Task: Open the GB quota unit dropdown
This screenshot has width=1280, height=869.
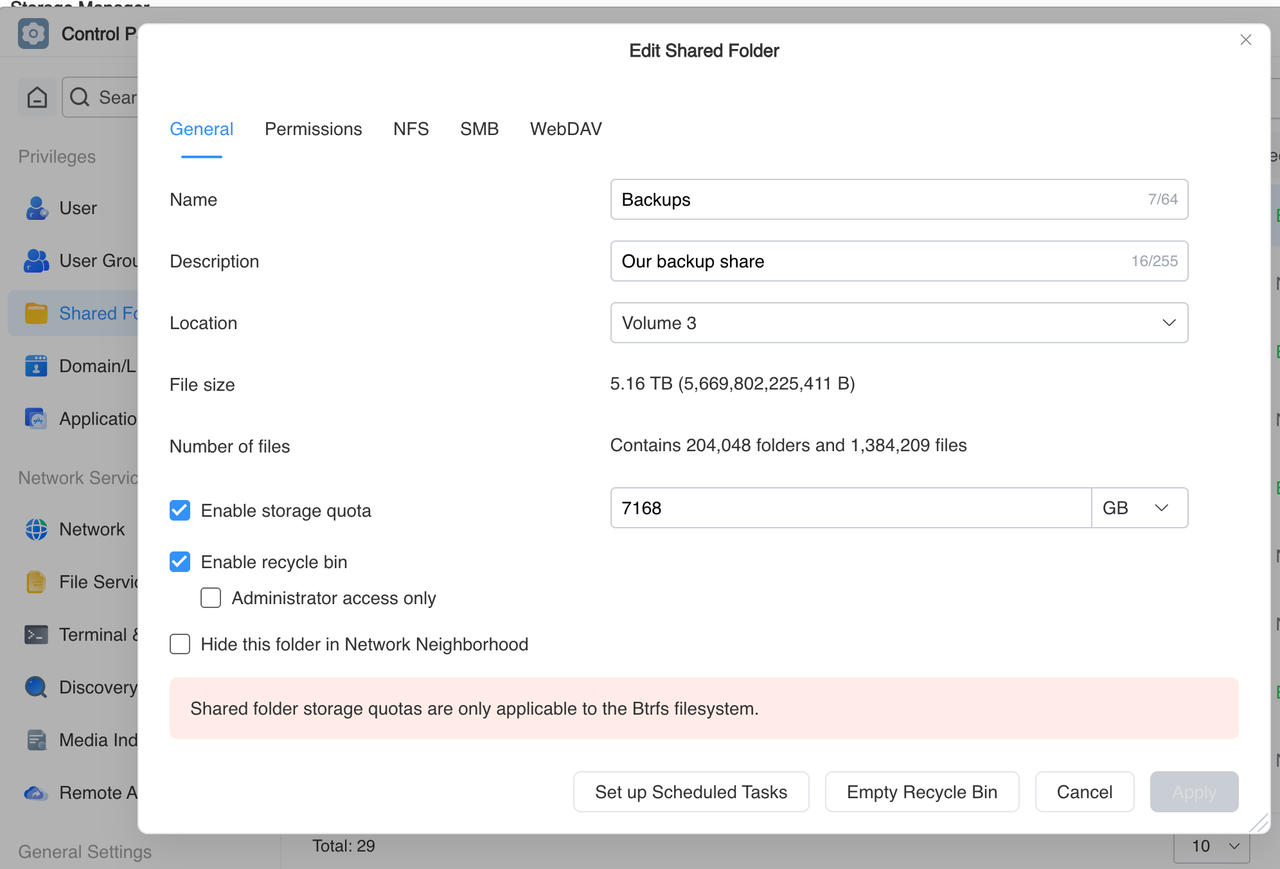Action: click(x=1139, y=508)
